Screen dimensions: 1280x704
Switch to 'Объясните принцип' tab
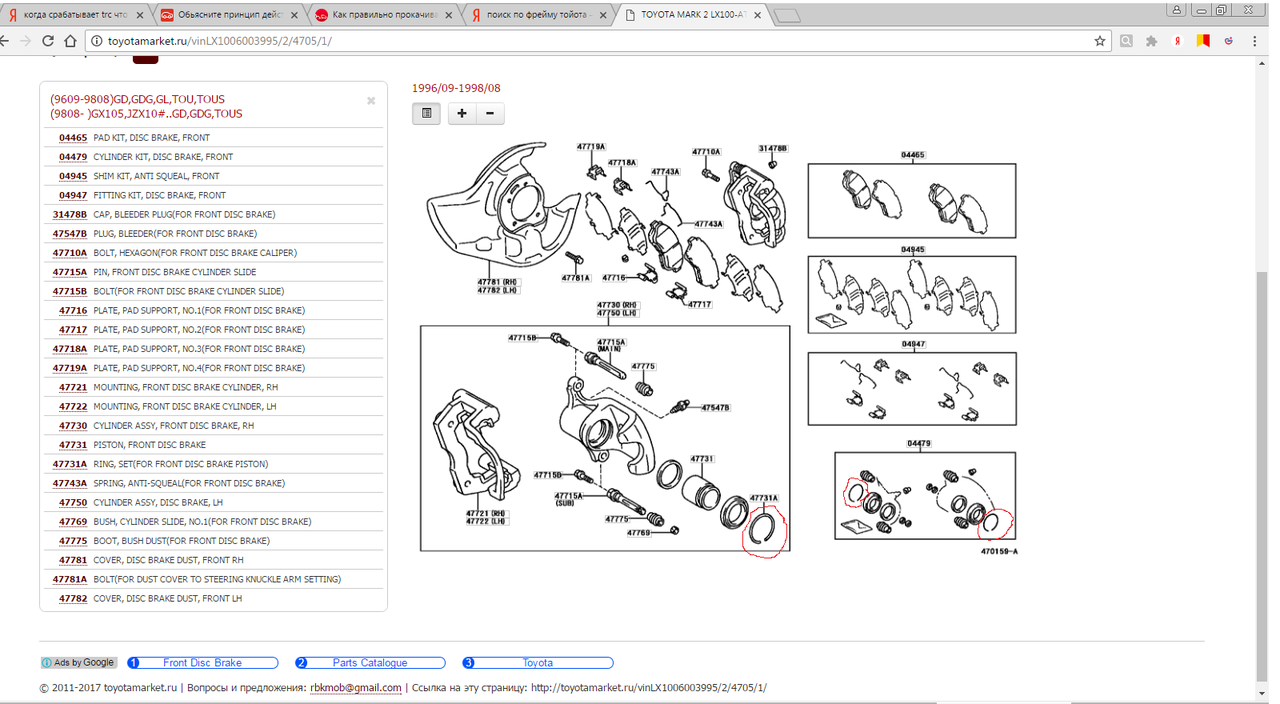(x=227, y=15)
